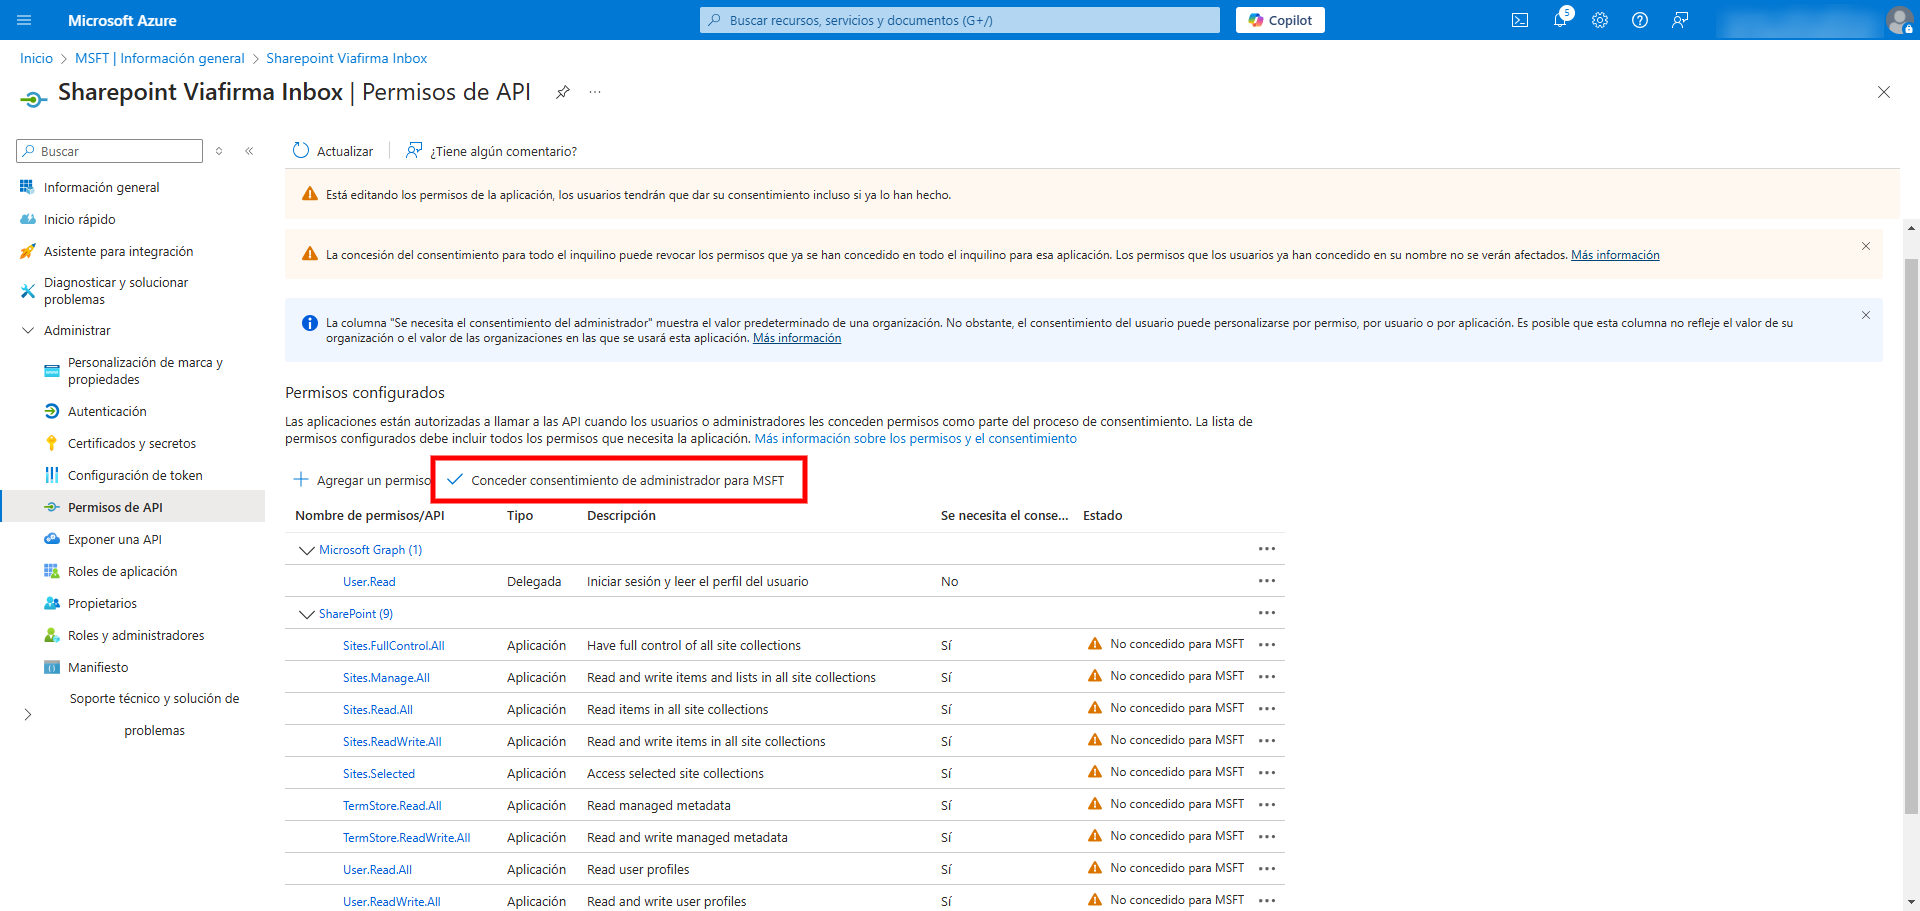1920x911 pixels.
Task: Click the page vertical scrollbar
Action: pyautogui.click(x=1911, y=535)
